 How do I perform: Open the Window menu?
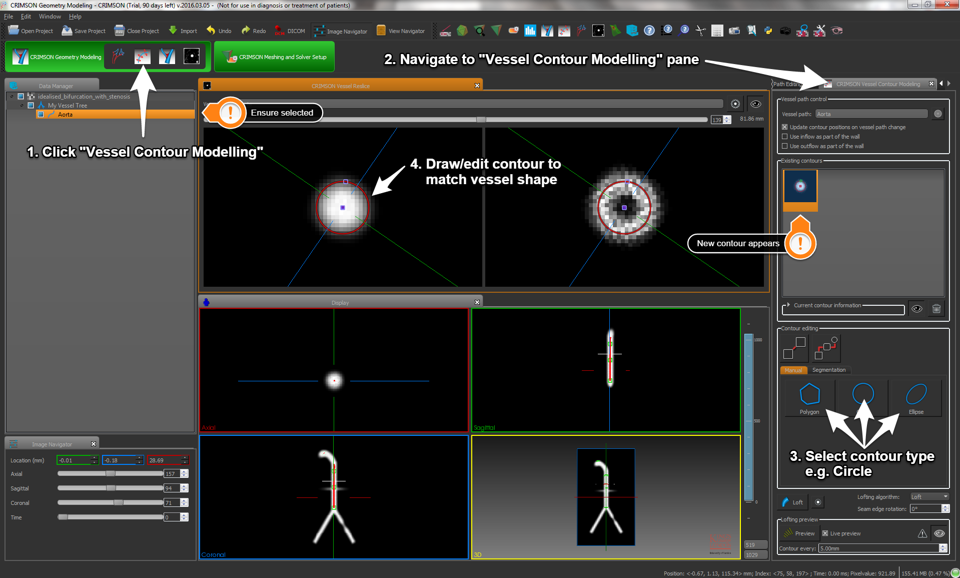coord(49,17)
